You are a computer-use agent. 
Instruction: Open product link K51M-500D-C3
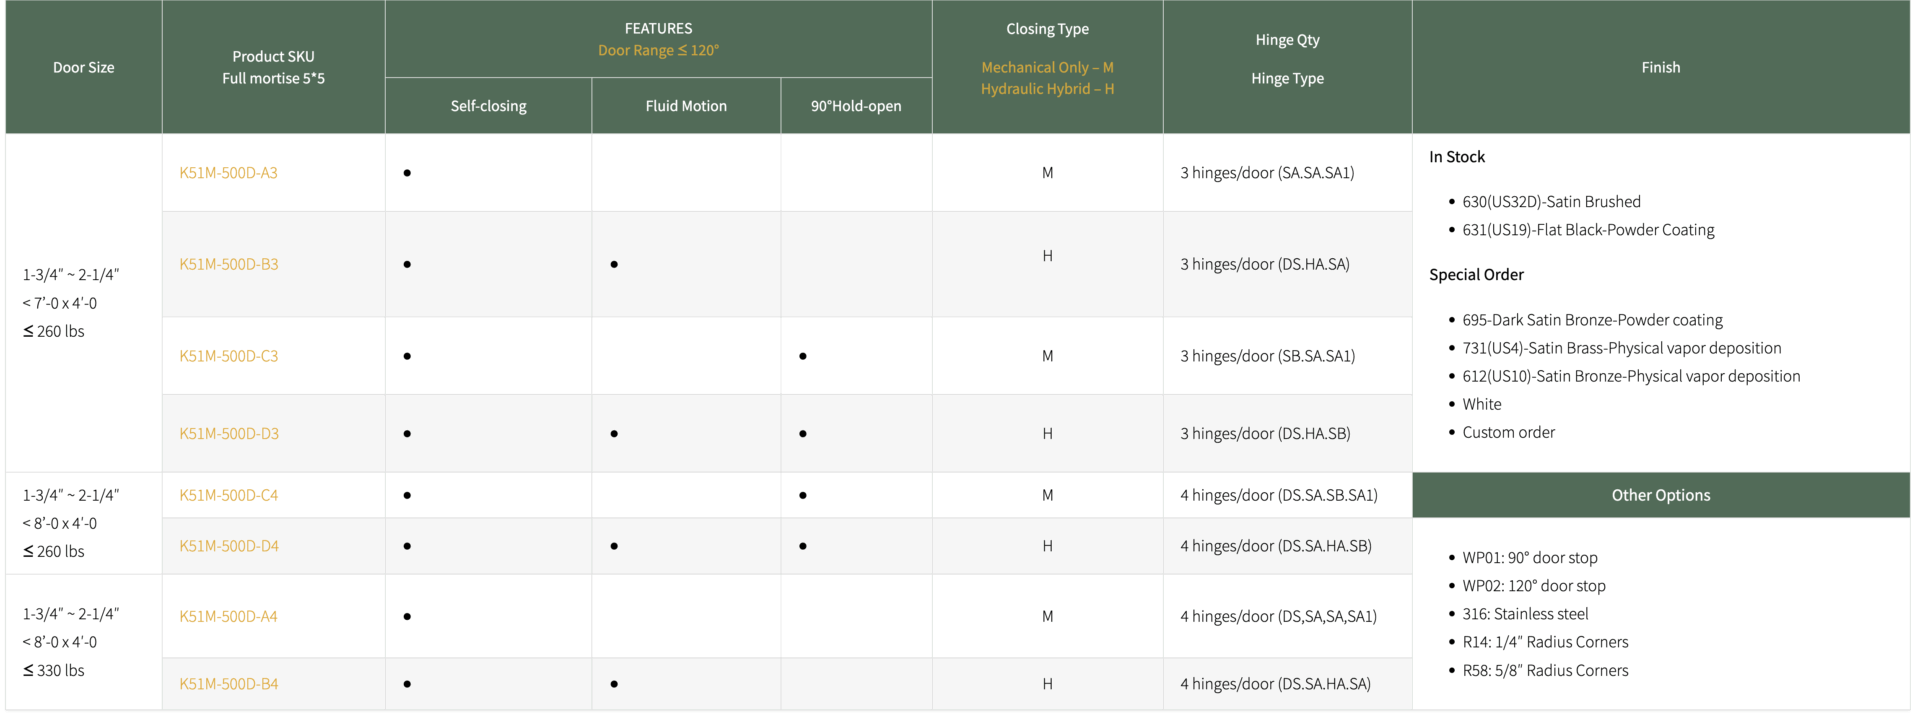point(229,356)
